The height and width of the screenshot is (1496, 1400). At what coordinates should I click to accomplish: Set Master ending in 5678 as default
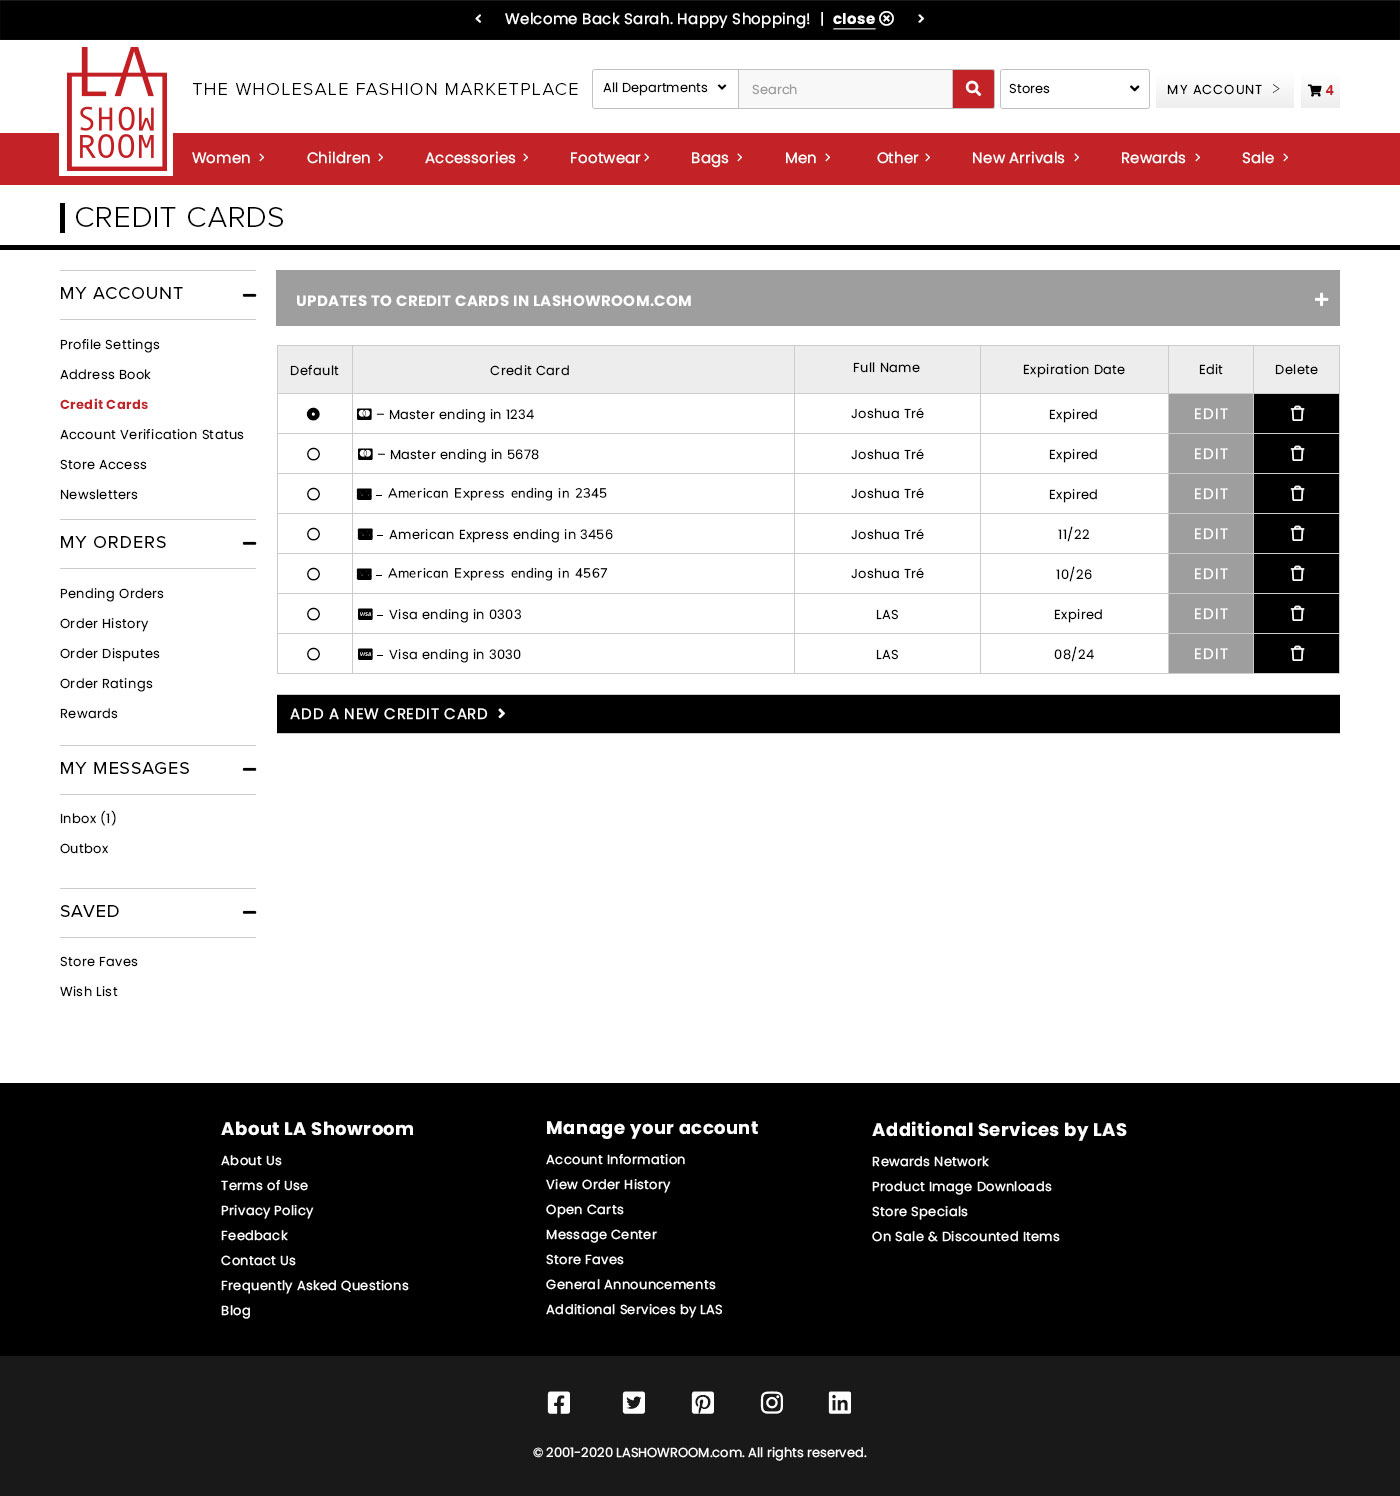pyautogui.click(x=313, y=454)
